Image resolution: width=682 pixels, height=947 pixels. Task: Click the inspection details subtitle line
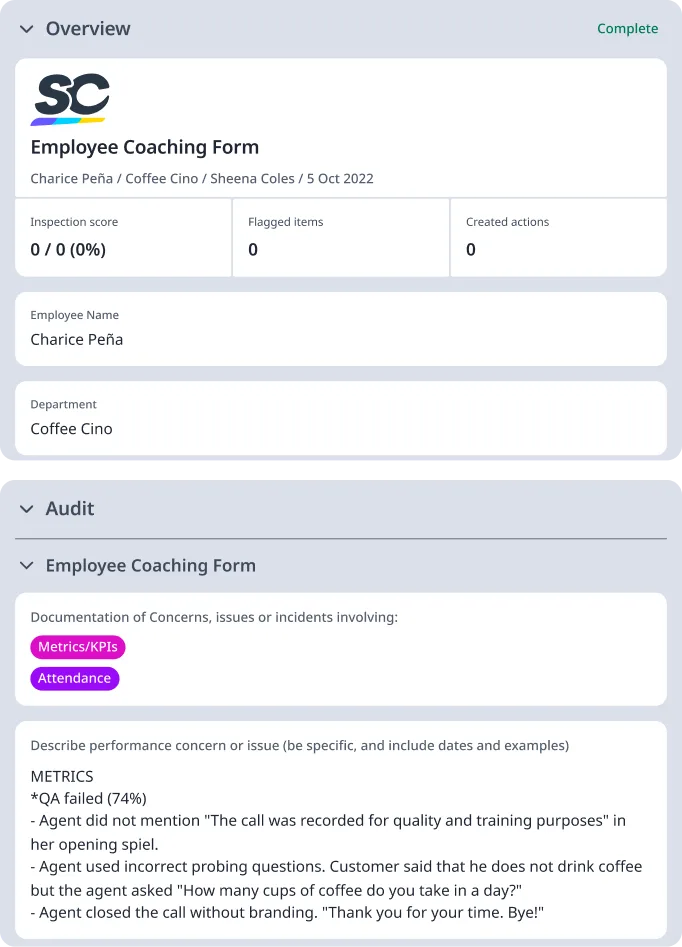[202, 179]
